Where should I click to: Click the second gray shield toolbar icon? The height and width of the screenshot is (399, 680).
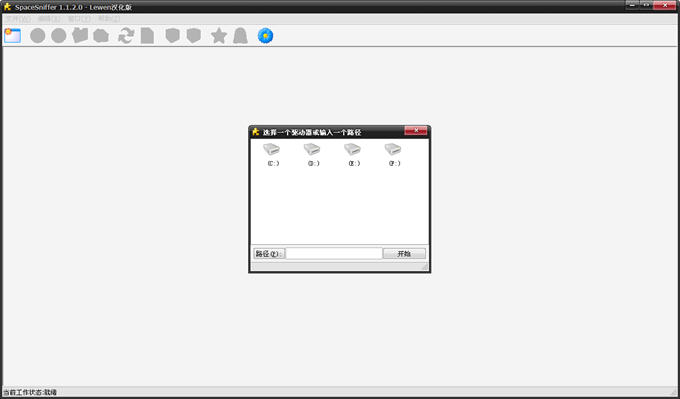194,36
